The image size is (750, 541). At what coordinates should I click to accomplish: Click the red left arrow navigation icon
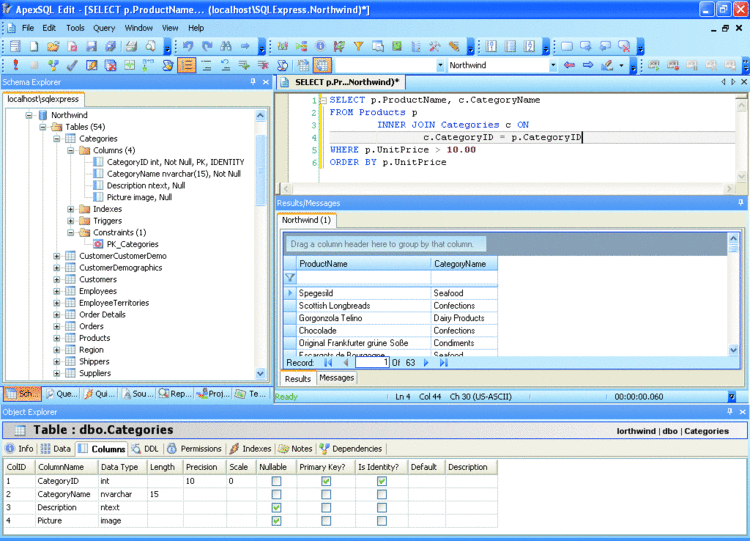pyautogui.click(x=569, y=65)
